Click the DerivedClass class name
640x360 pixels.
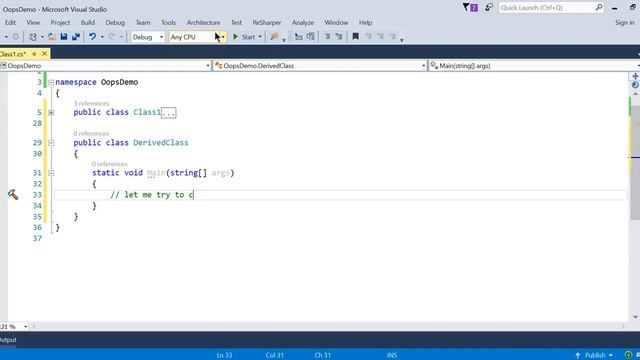[x=161, y=142]
